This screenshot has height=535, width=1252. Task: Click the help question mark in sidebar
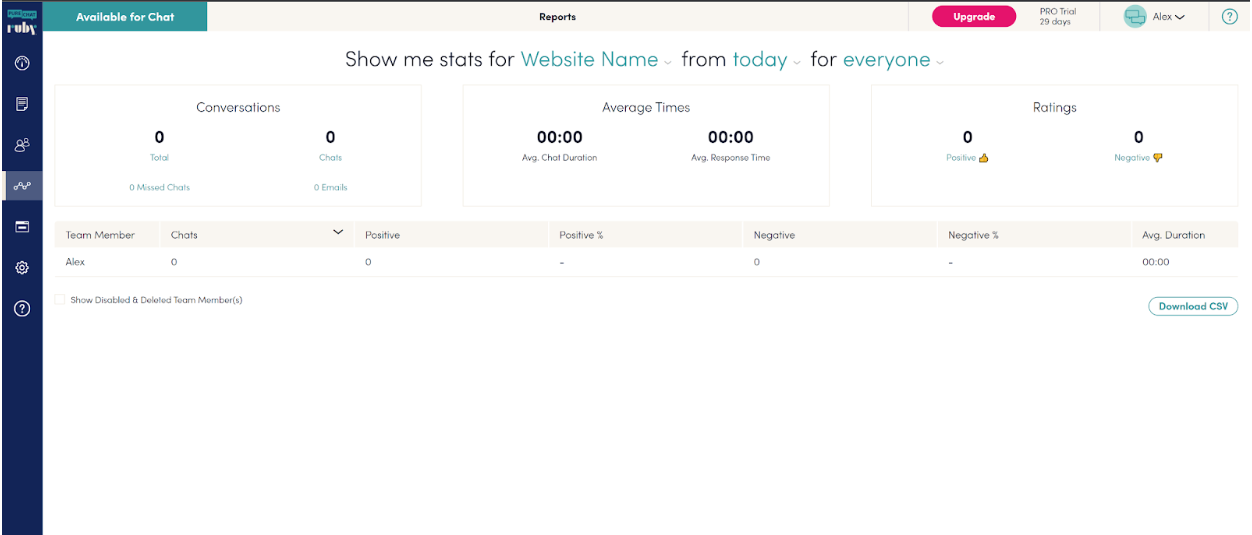click(x=22, y=309)
